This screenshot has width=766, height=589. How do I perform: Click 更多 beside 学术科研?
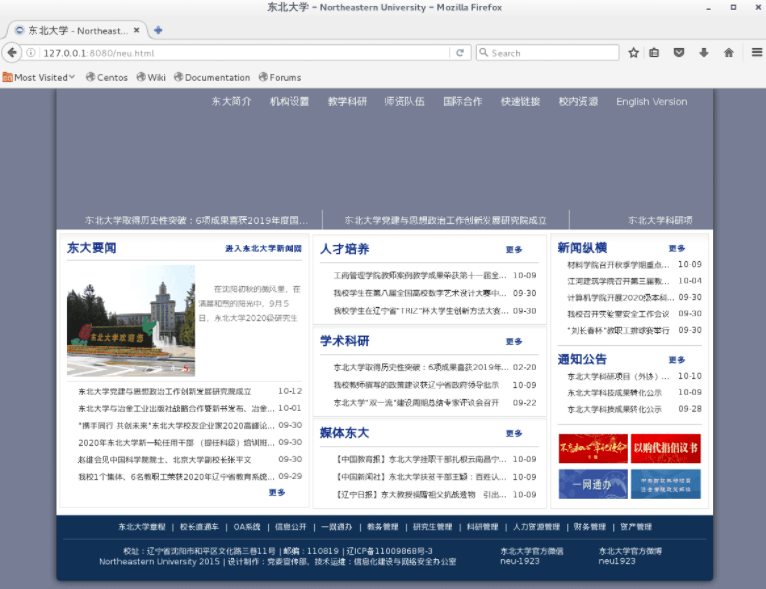[514, 341]
